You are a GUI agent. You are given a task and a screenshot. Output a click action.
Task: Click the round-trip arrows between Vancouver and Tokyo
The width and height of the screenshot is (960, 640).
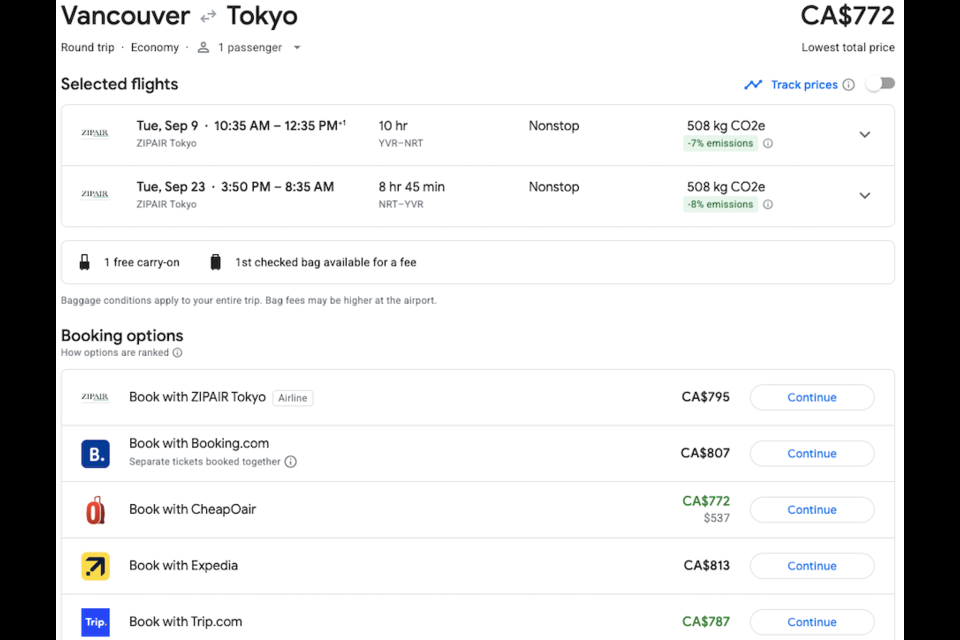tap(208, 17)
